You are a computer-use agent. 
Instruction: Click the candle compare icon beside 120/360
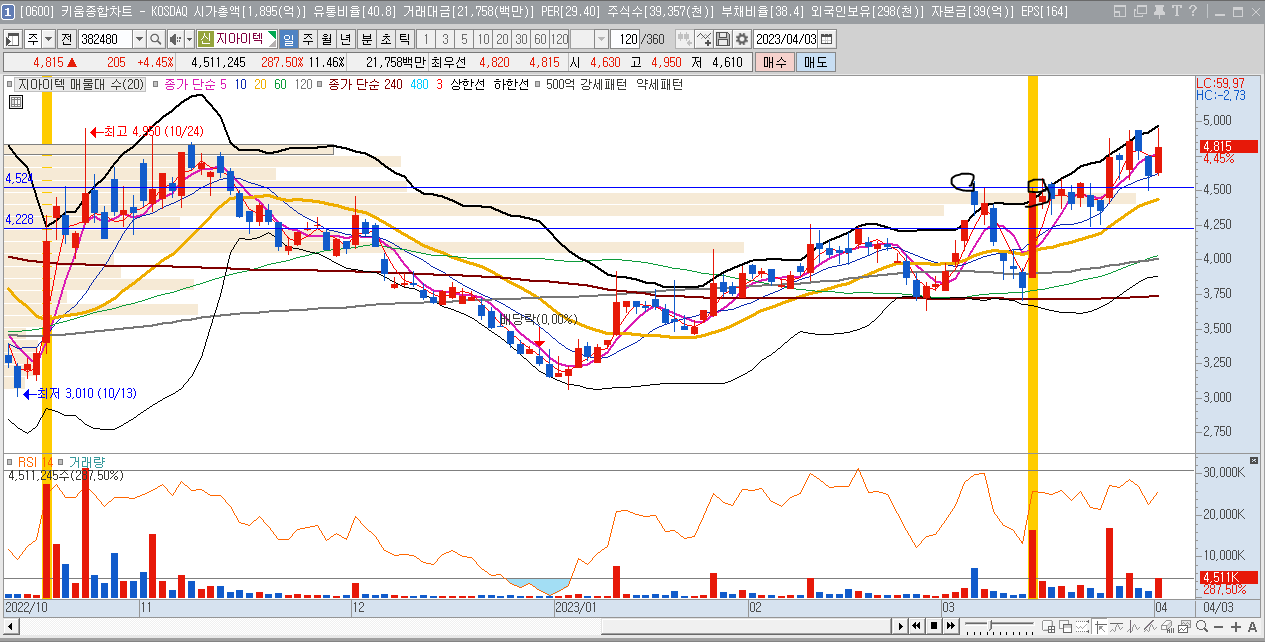[685, 39]
